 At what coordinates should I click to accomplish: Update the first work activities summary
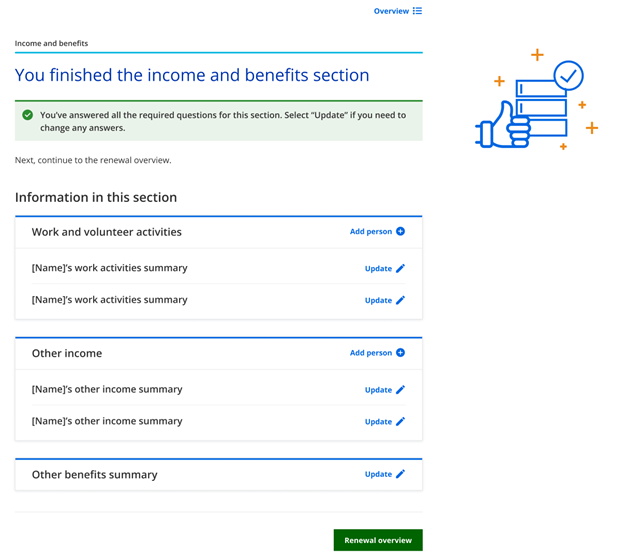pyautogui.click(x=378, y=269)
